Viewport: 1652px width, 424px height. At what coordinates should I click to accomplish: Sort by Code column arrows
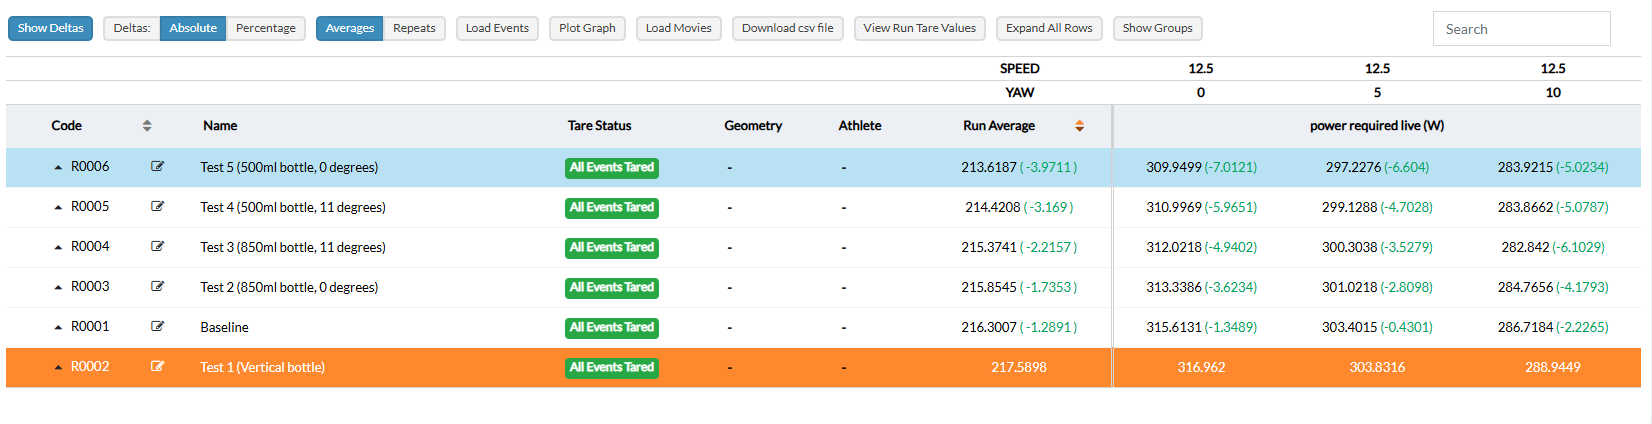tap(147, 126)
